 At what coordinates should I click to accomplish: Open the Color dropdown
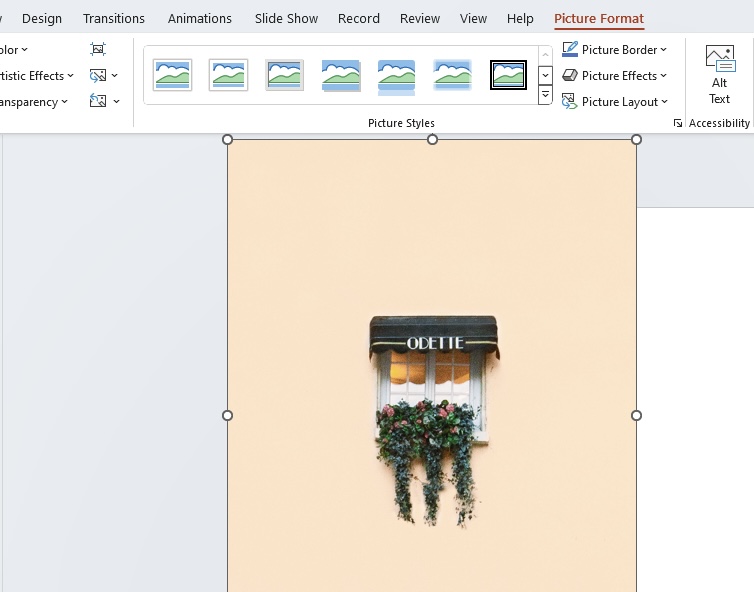click(x=13, y=50)
